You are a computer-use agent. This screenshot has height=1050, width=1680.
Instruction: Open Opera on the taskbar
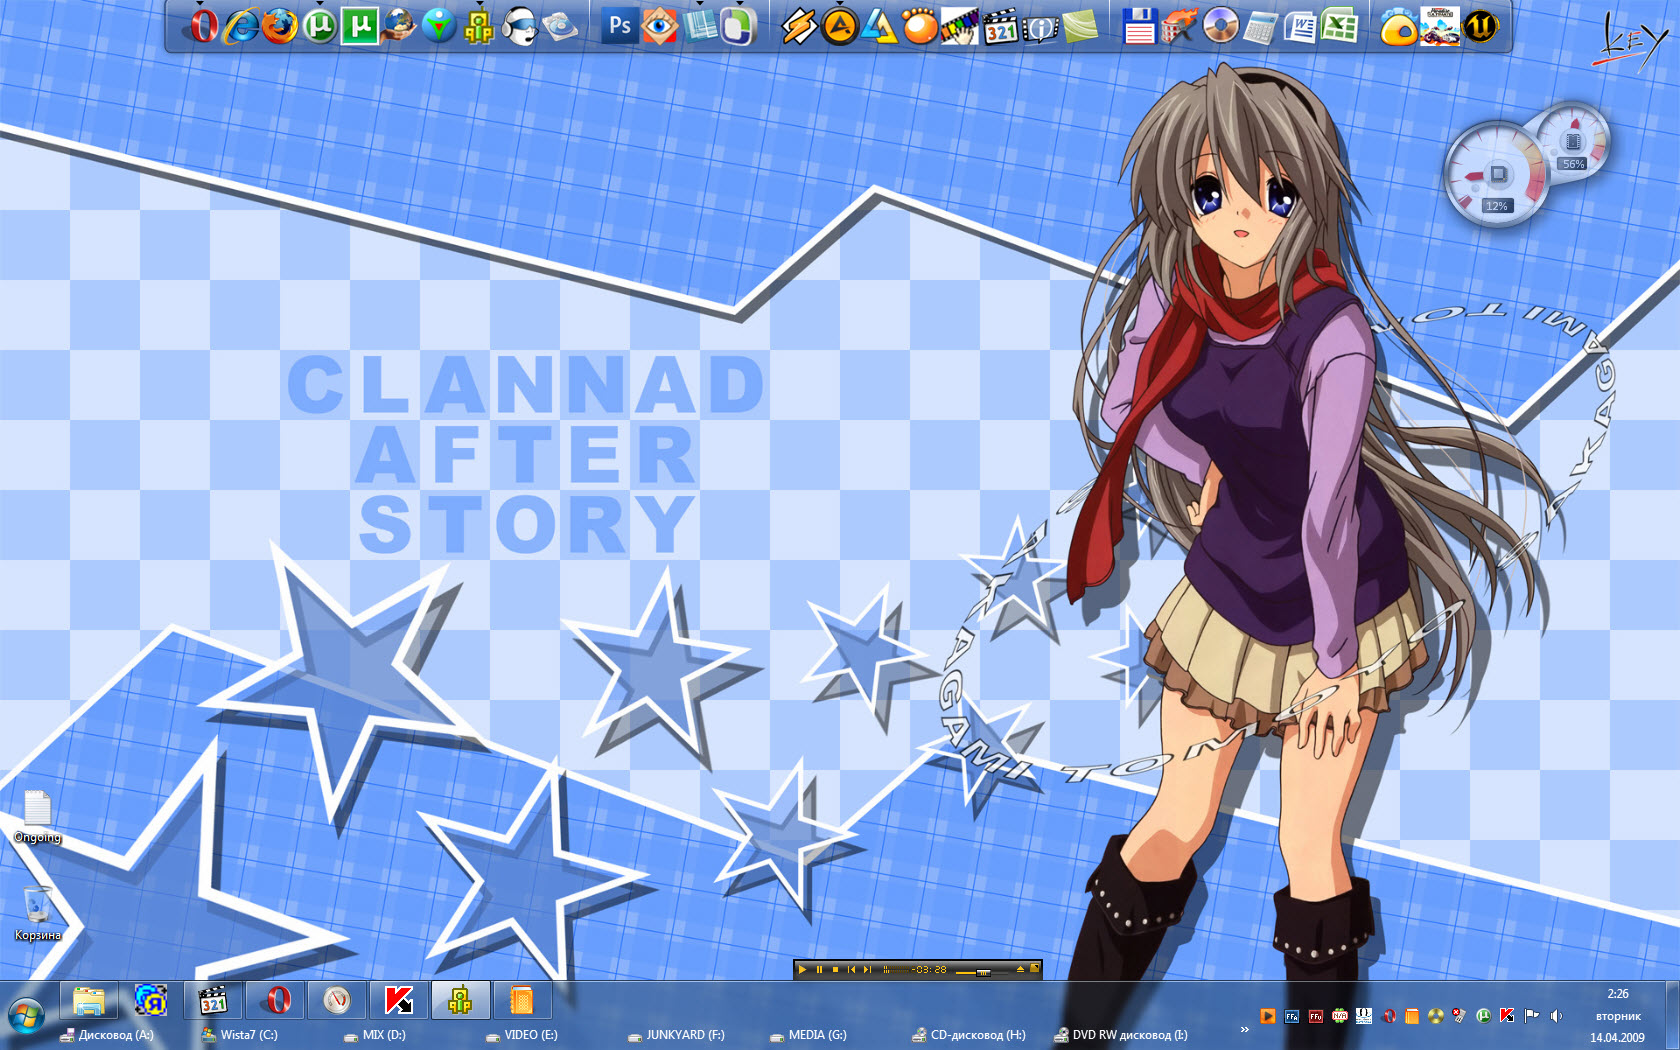pyautogui.click(x=277, y=1000)
